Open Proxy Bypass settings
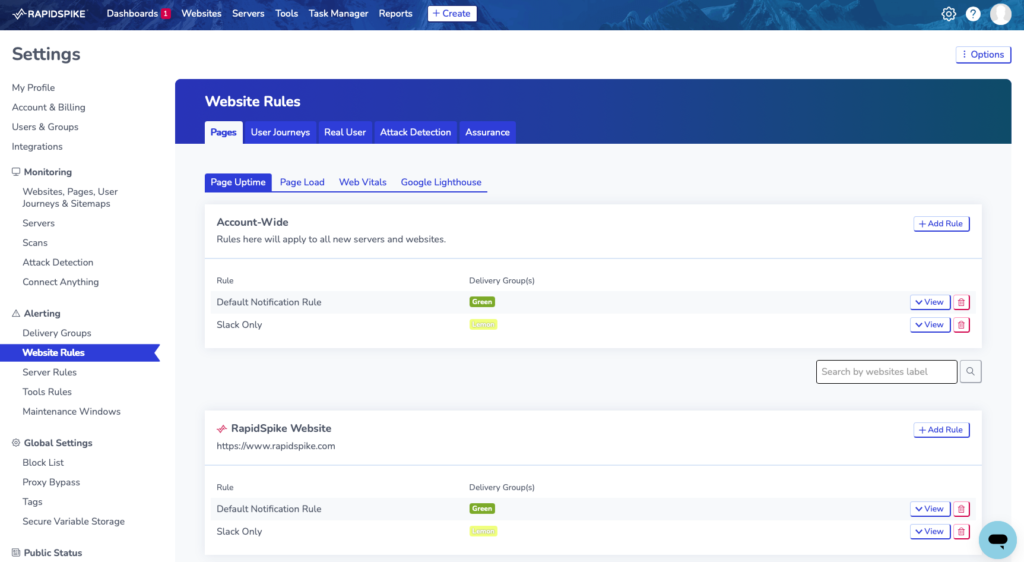 coord(51,482)
